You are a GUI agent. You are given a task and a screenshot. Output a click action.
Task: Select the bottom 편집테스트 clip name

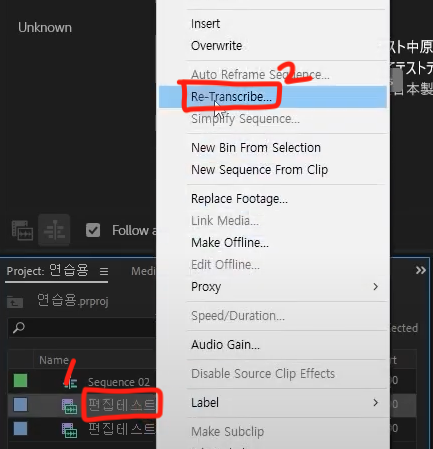click(x=122, y=429)
